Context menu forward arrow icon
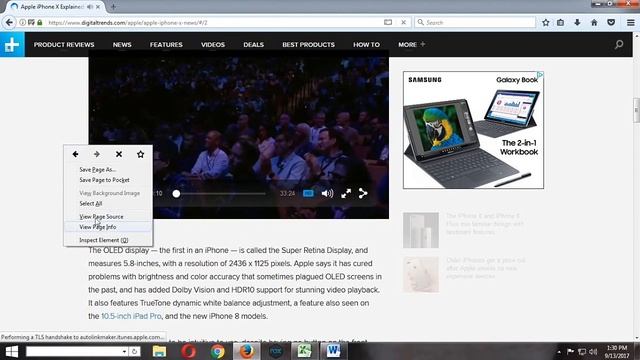Image resolution: width=640 pixels, height=360 pixels. coord(97,154)
